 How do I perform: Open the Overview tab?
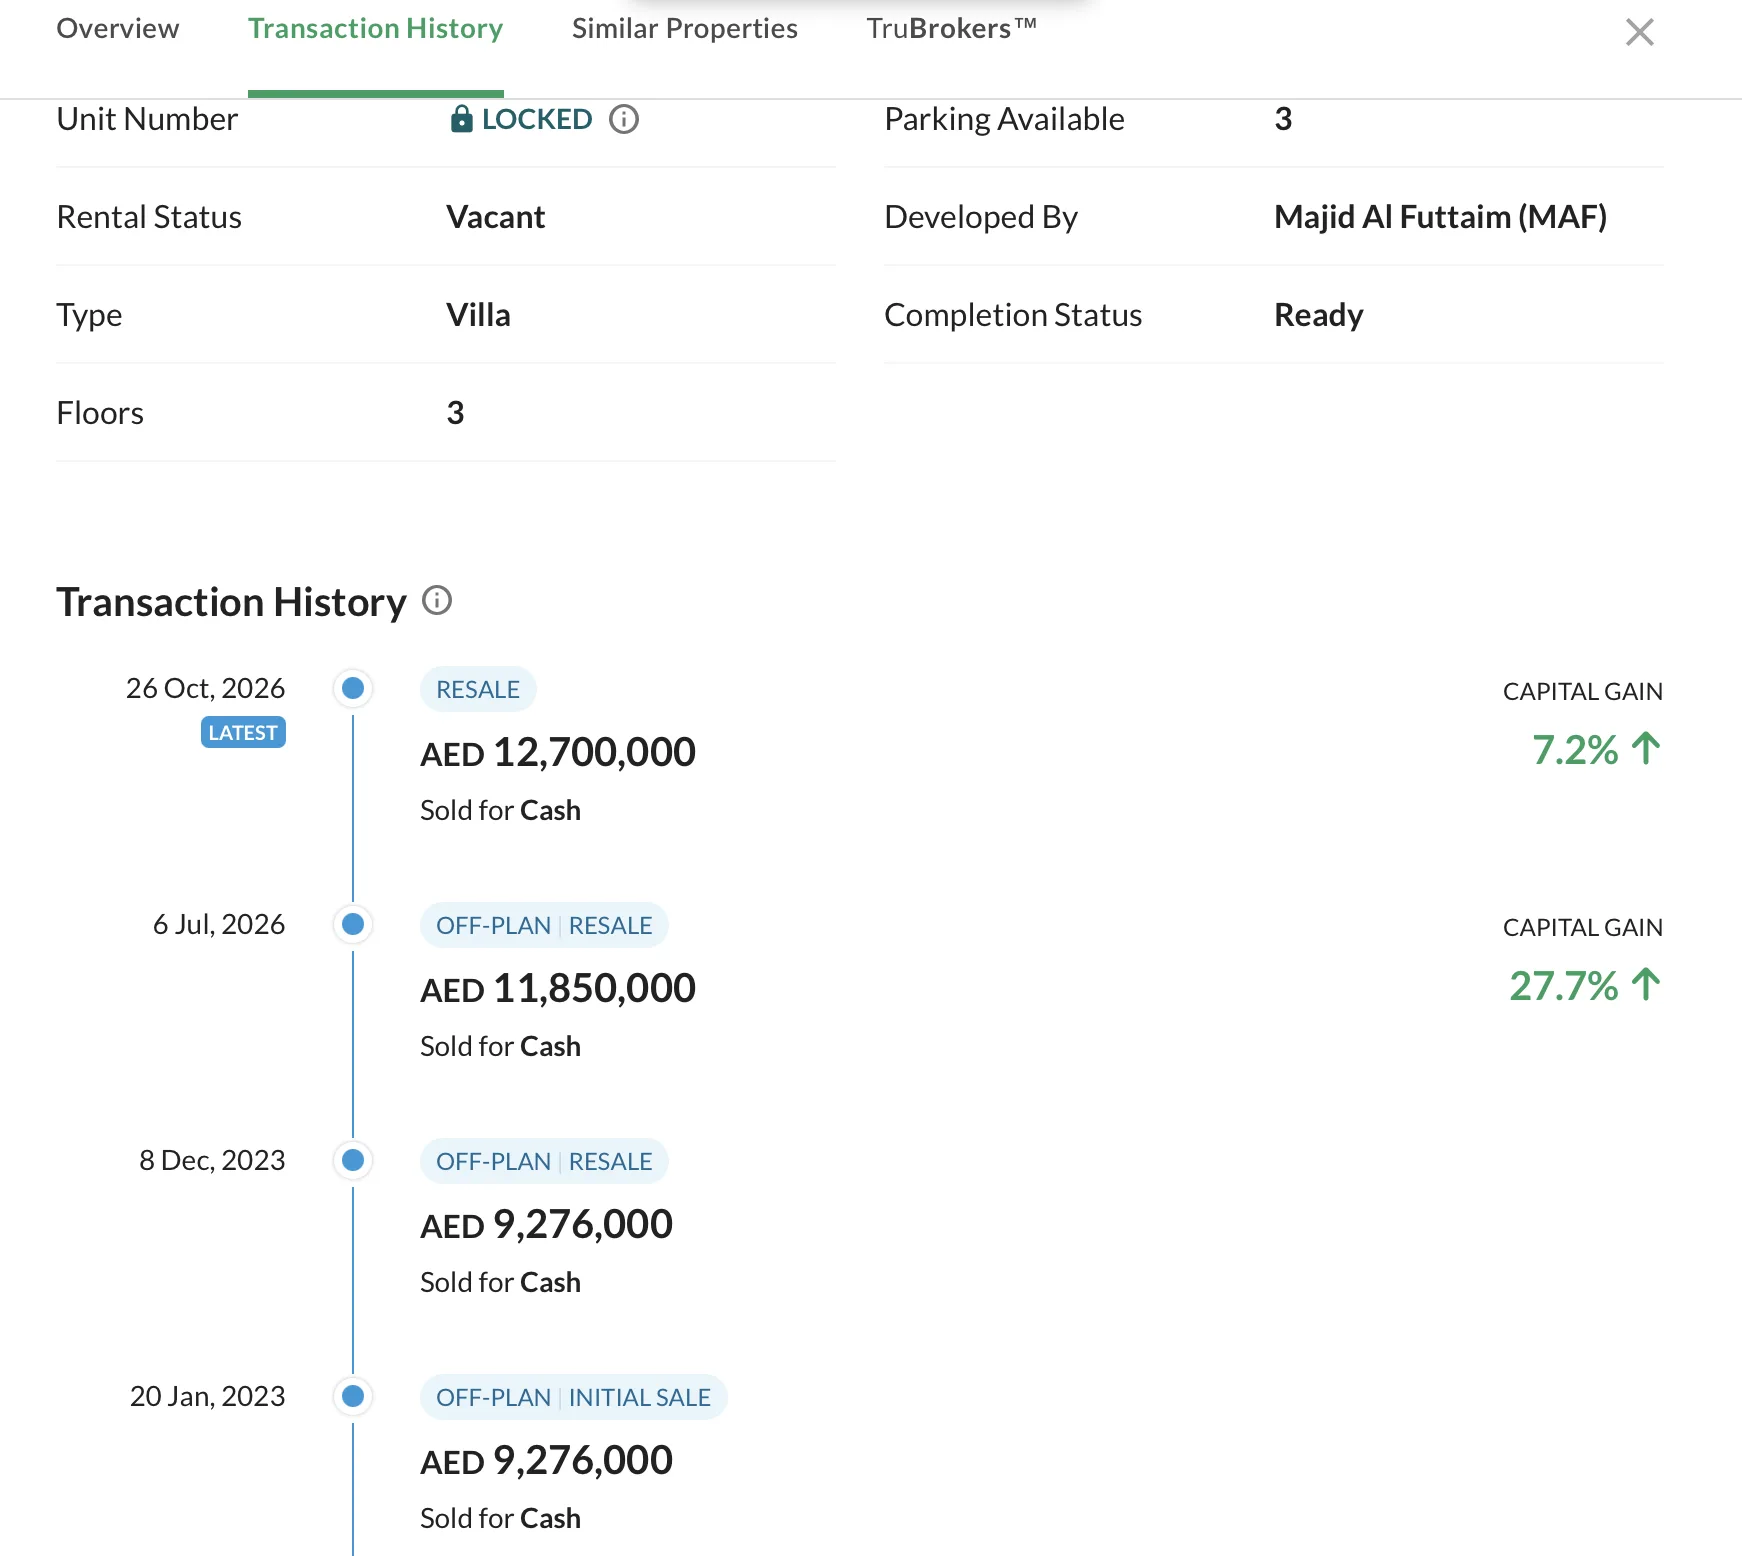118,28
